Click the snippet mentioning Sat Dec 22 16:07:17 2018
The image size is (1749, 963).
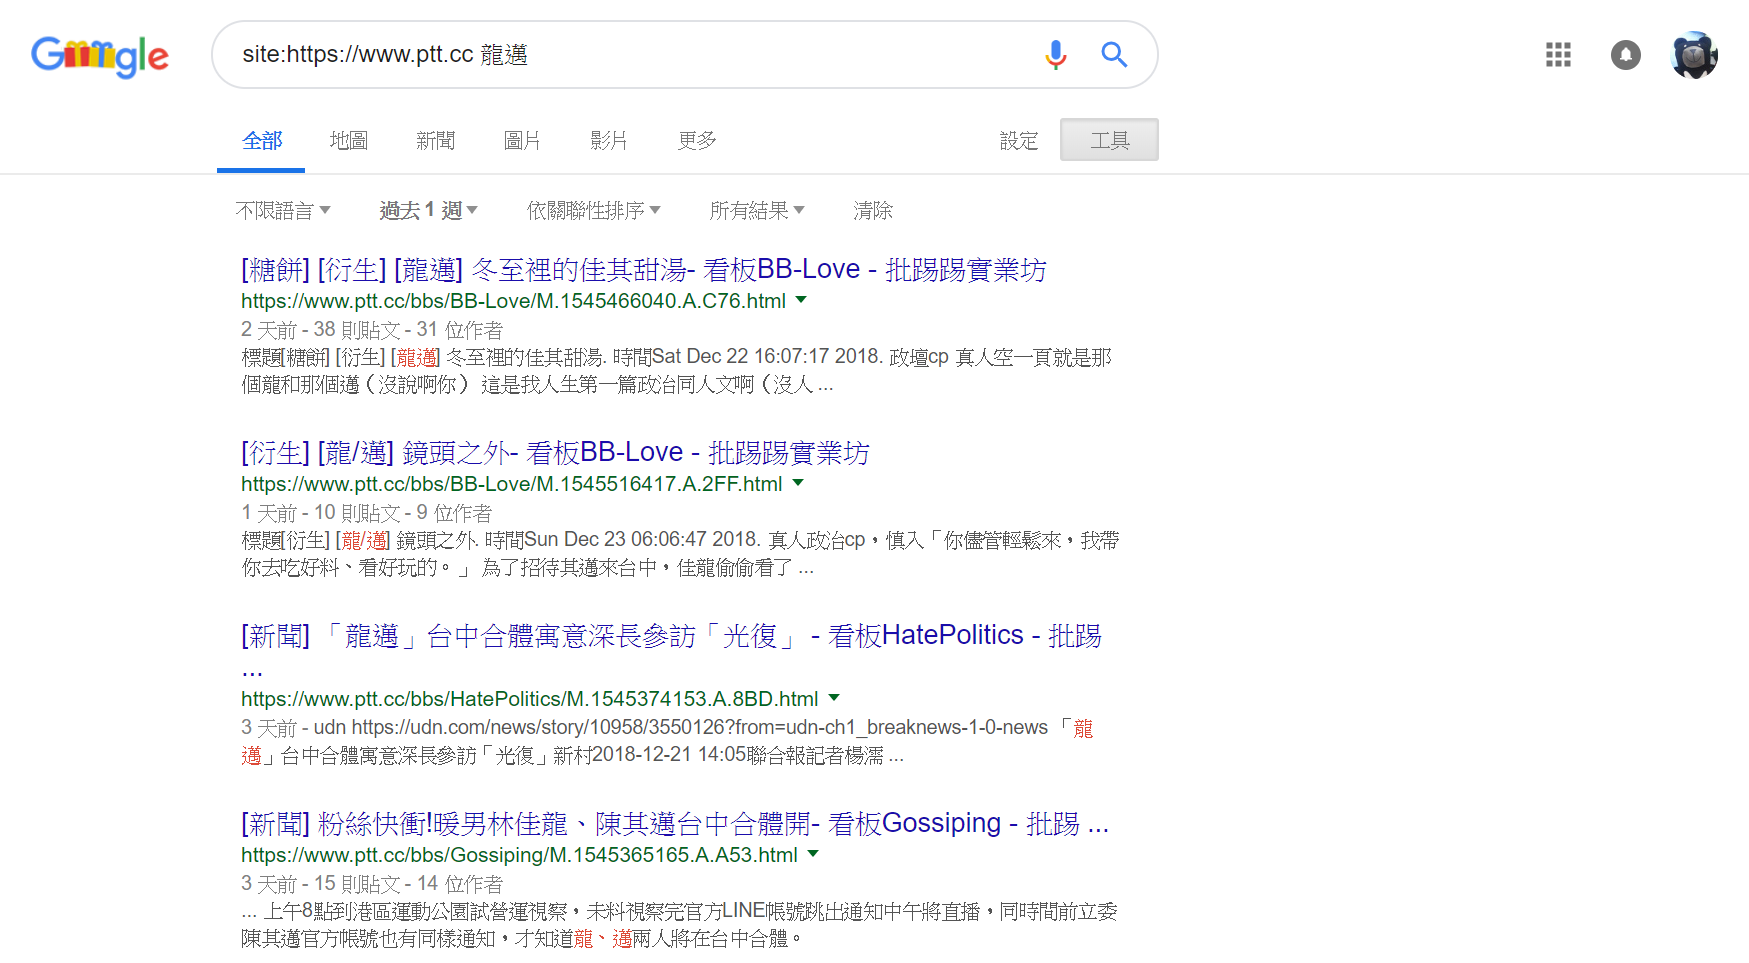click(x=677, y=371)
